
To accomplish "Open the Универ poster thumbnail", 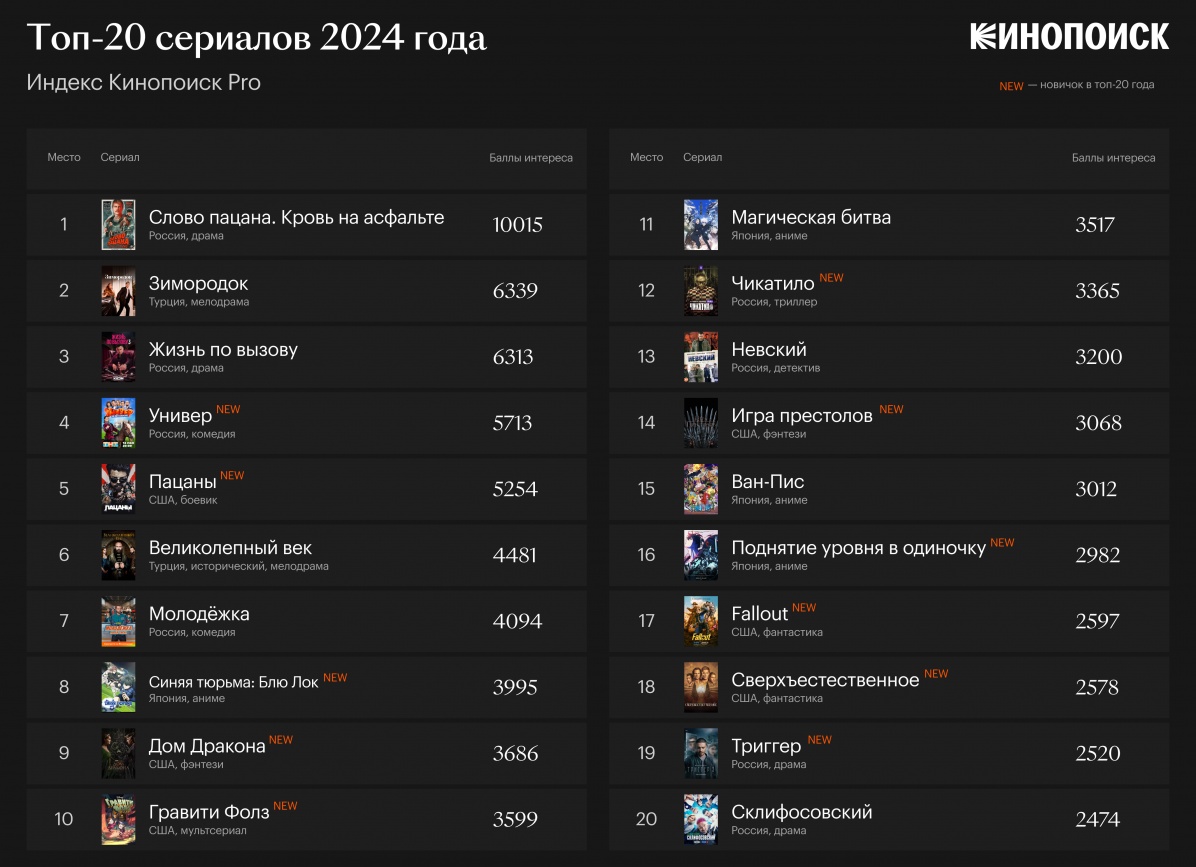I will coord(118,422).
